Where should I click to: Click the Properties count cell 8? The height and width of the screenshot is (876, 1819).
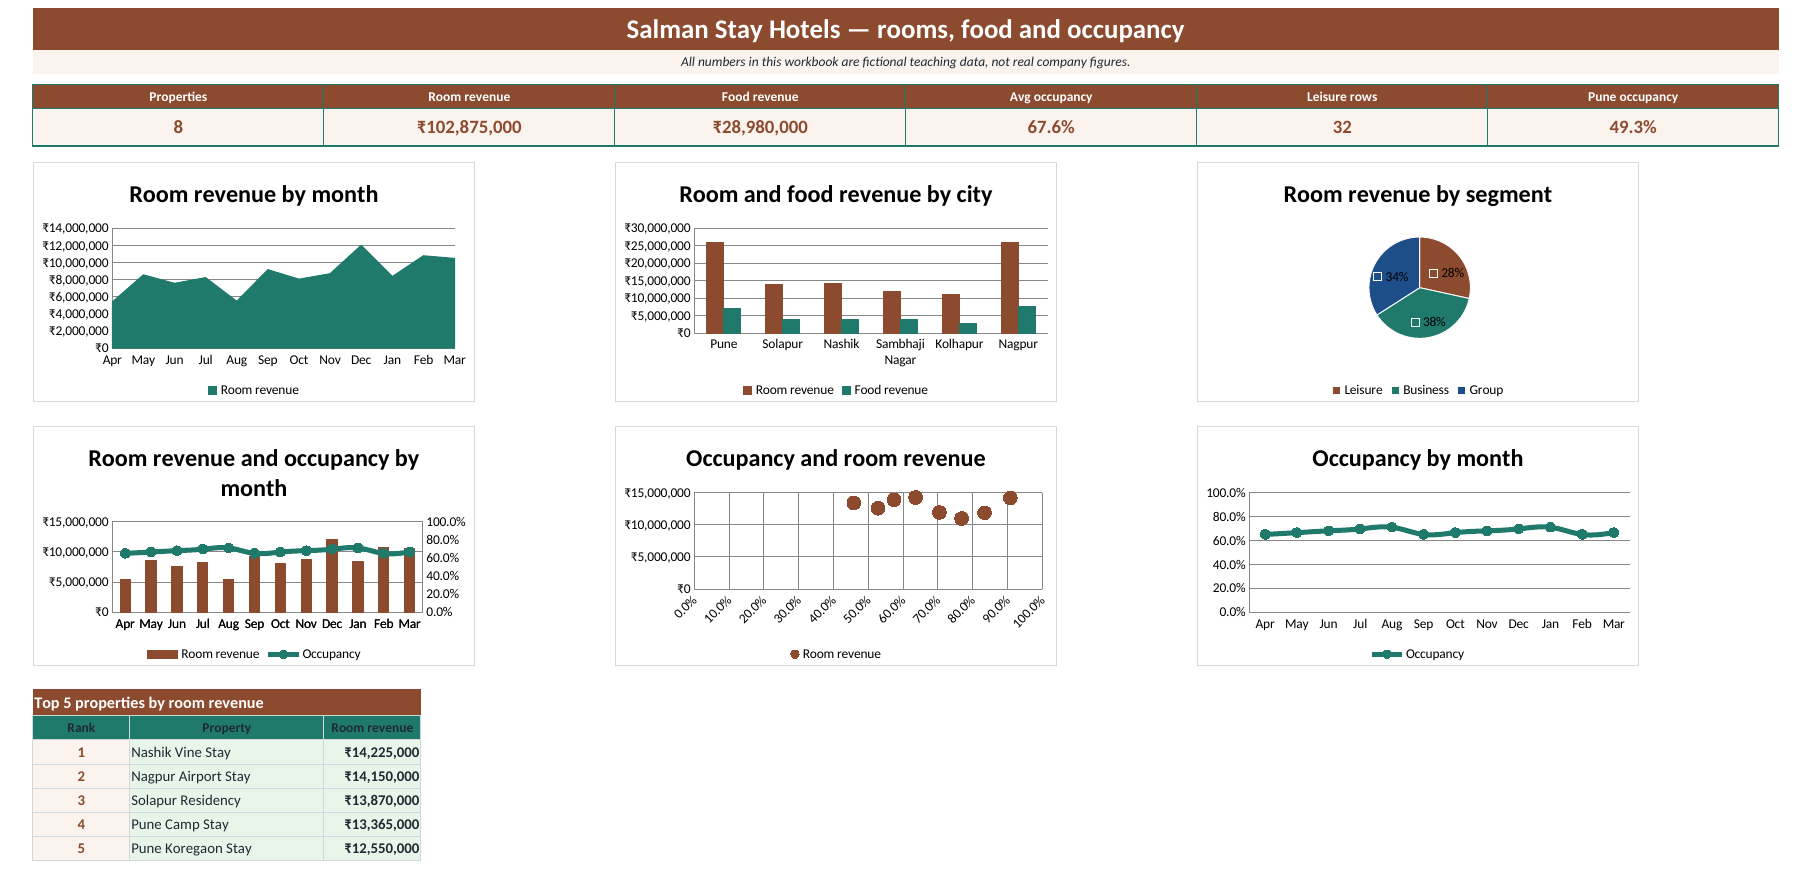pos(178,127)
